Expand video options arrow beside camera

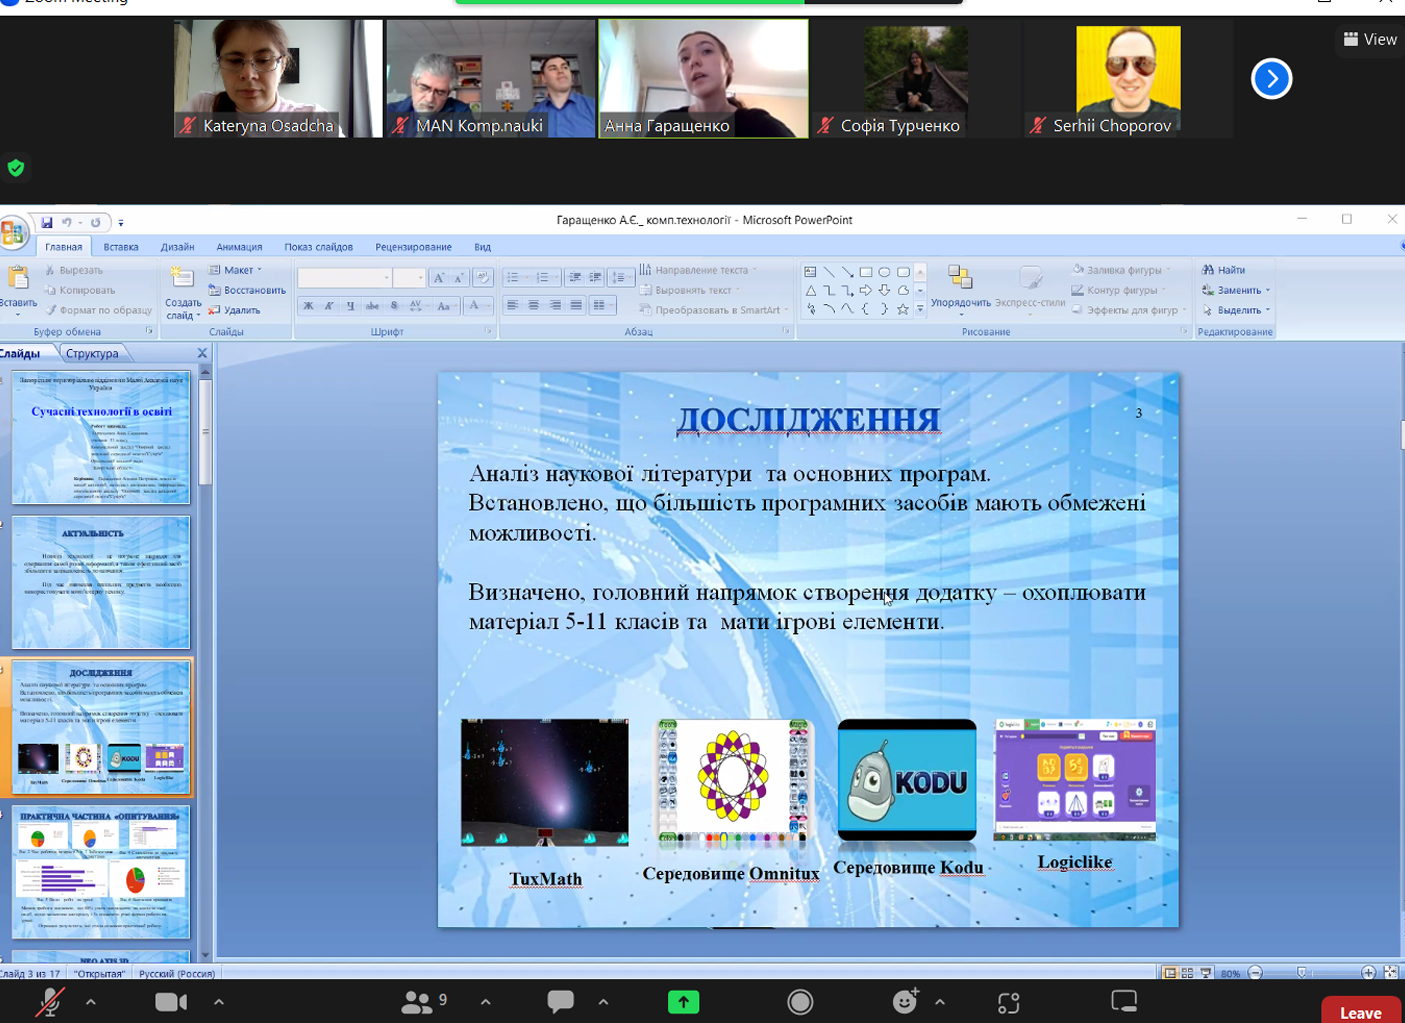click(218, 1001)
